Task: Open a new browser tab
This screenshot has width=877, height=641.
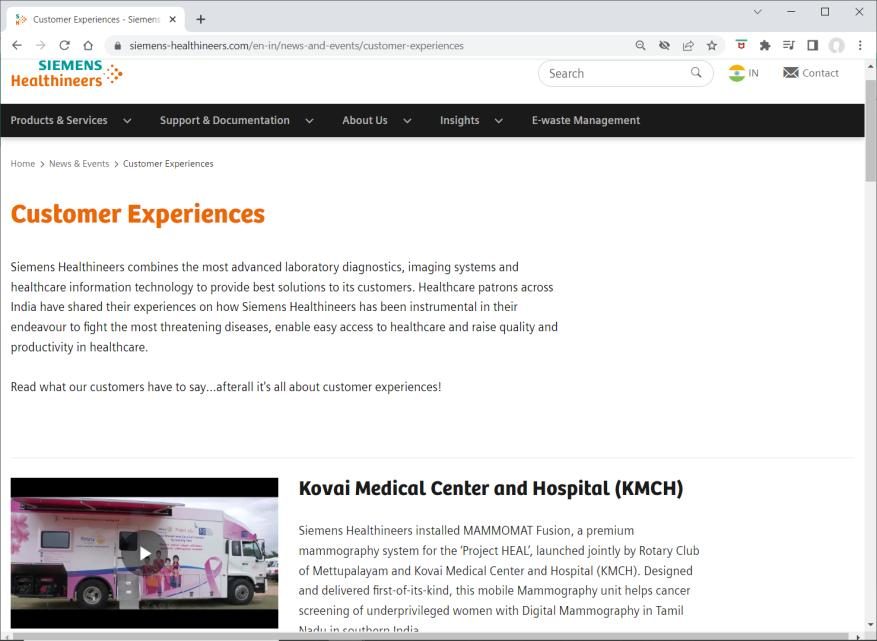Action: point(201,20)
